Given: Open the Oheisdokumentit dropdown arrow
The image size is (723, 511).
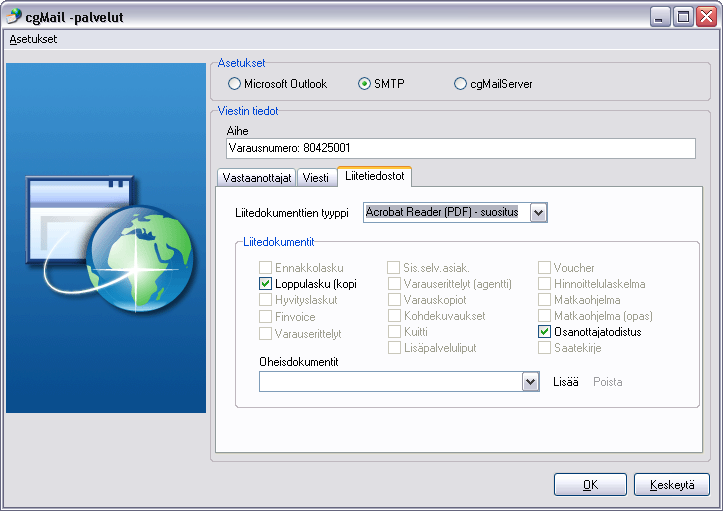Looking at the screenshot, I should pos(530,382).
